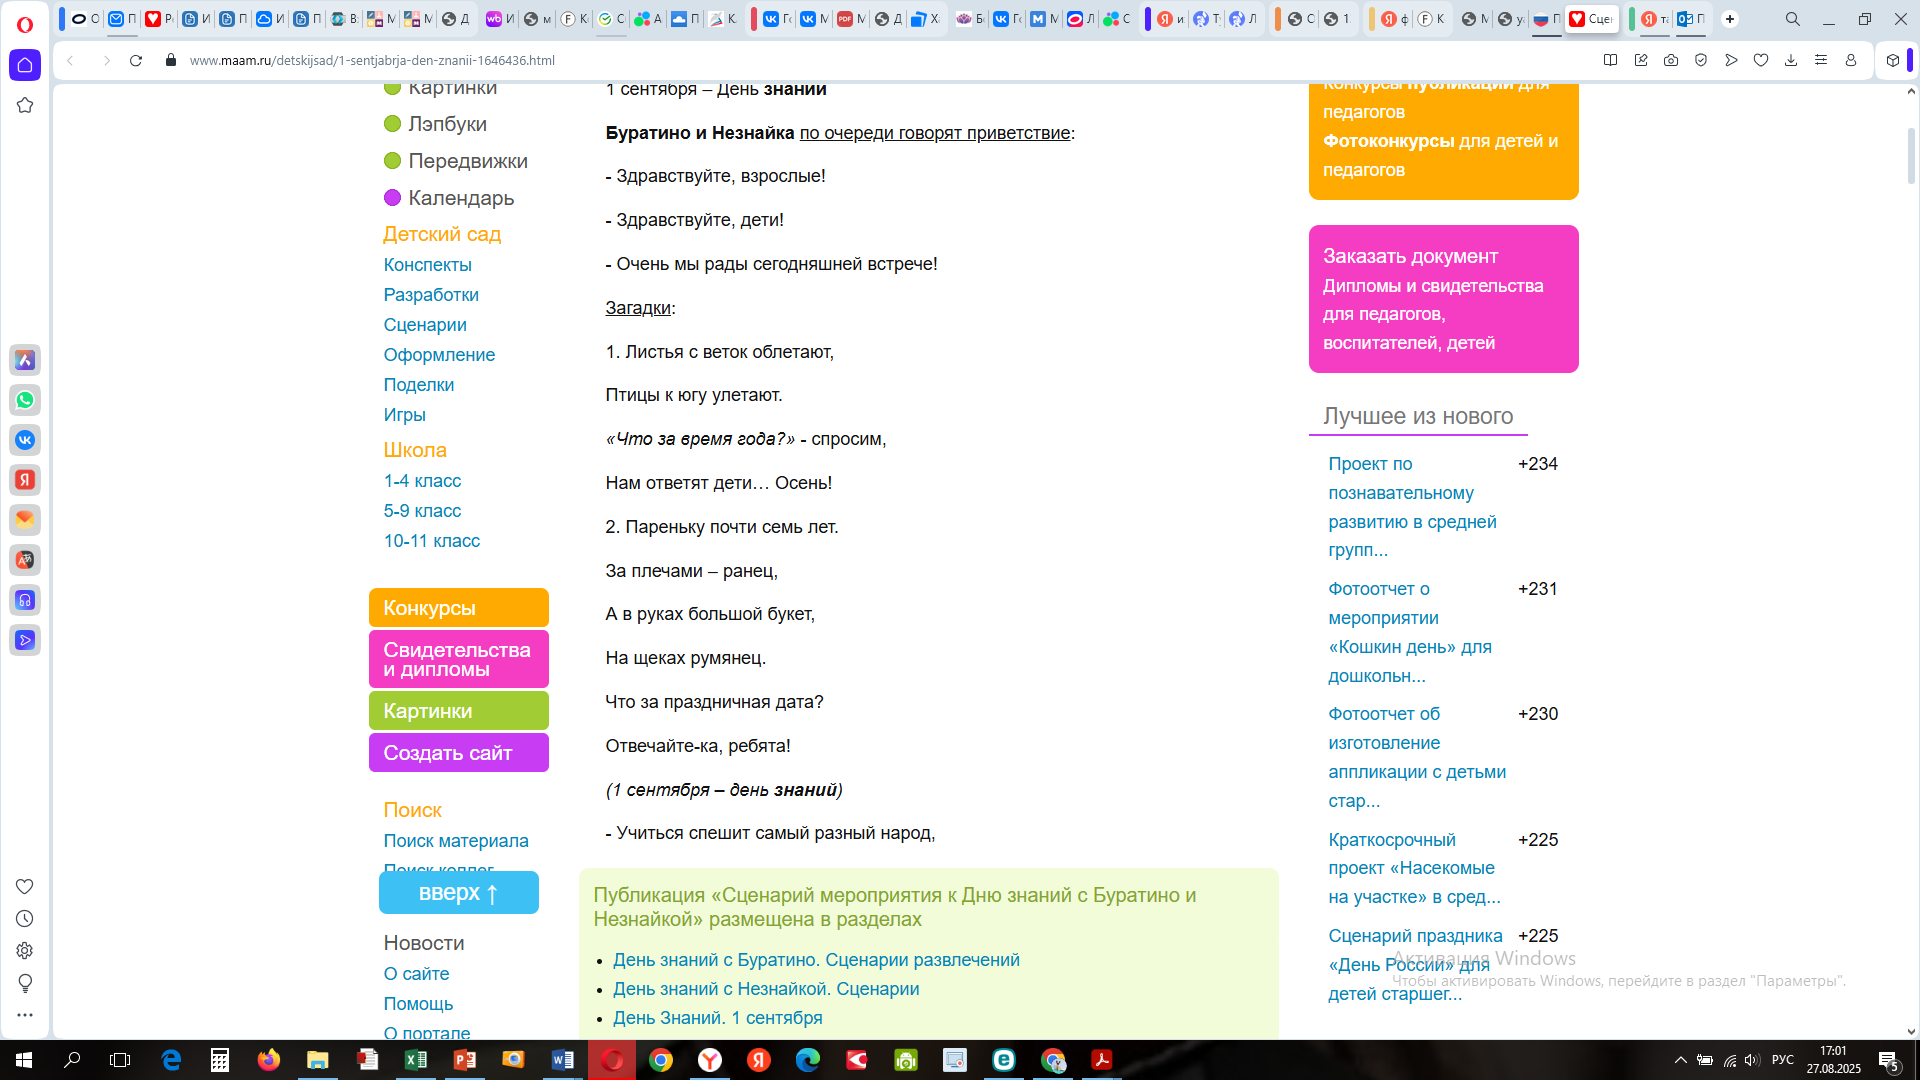Open downloads icon in browser toolbar
The image size is (1920, 1080).
pos(1791,60)
